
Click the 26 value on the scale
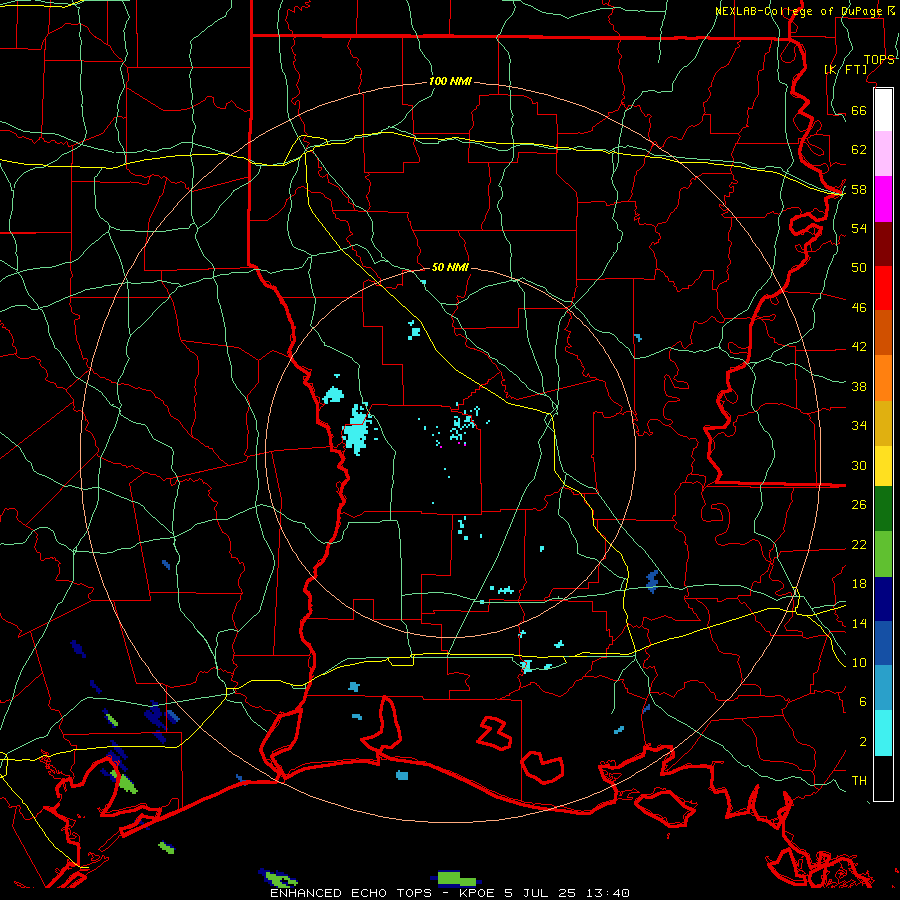859,505
